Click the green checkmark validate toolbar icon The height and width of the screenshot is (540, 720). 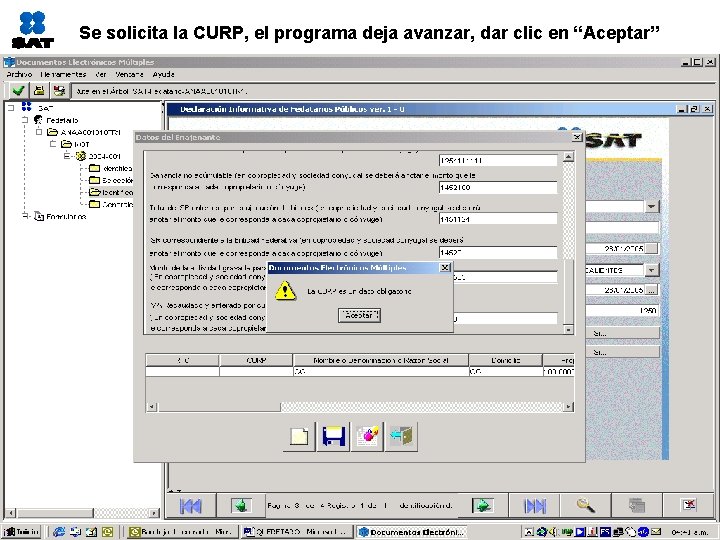coord(18,90)
